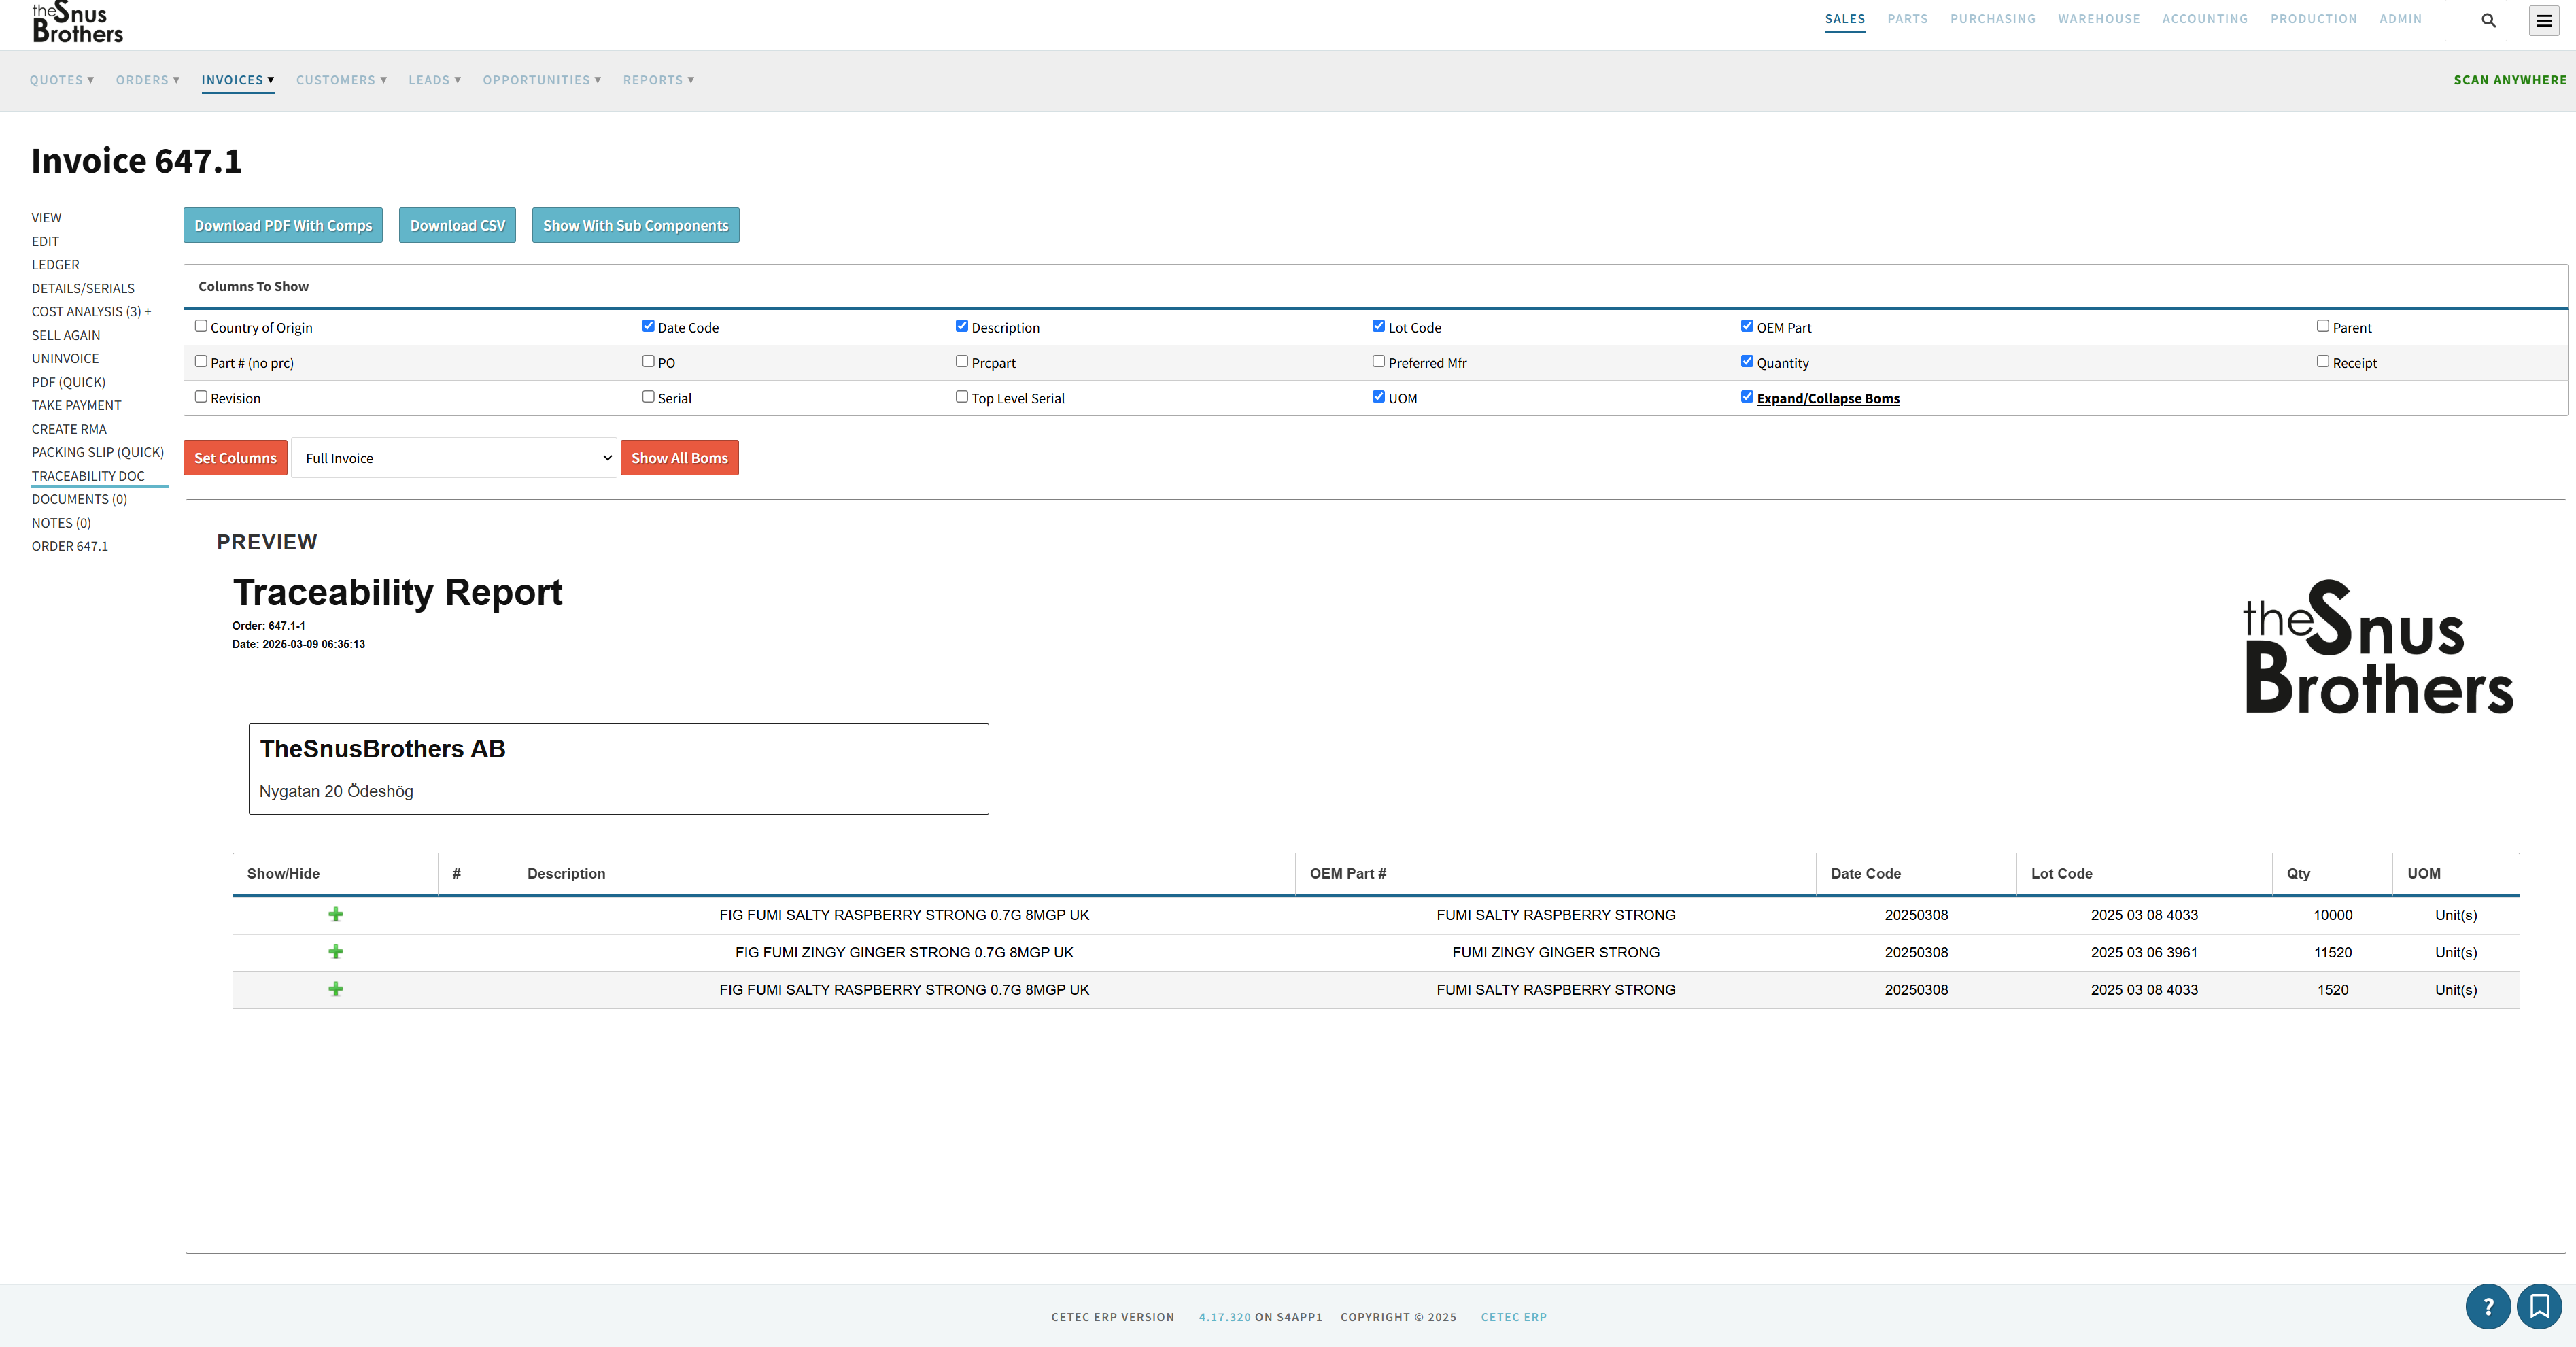Switch to the Warehouse module tab
Image resolution: width=2576 pixels, height=1347 pixels.
(2099, 19)
